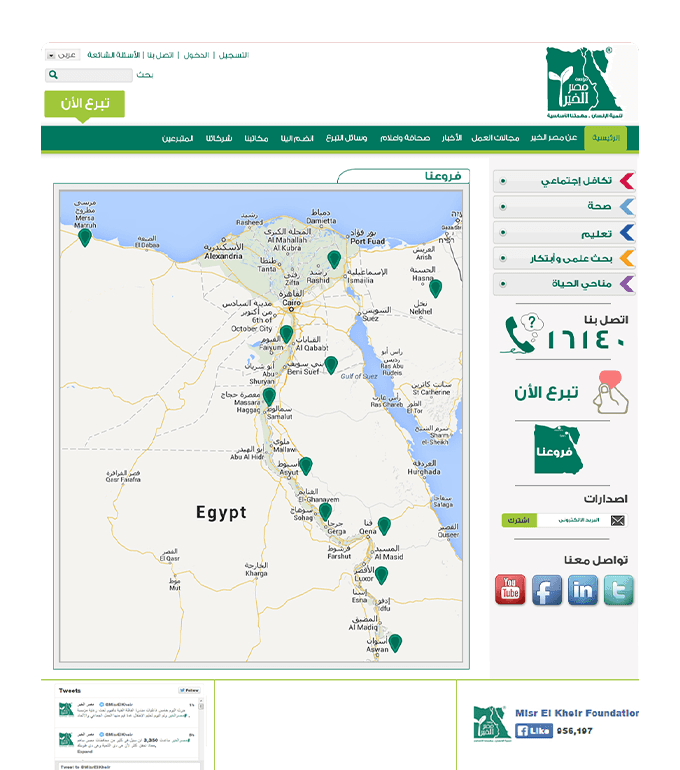Open انضم الينا menu item

[x=297, y=138]
